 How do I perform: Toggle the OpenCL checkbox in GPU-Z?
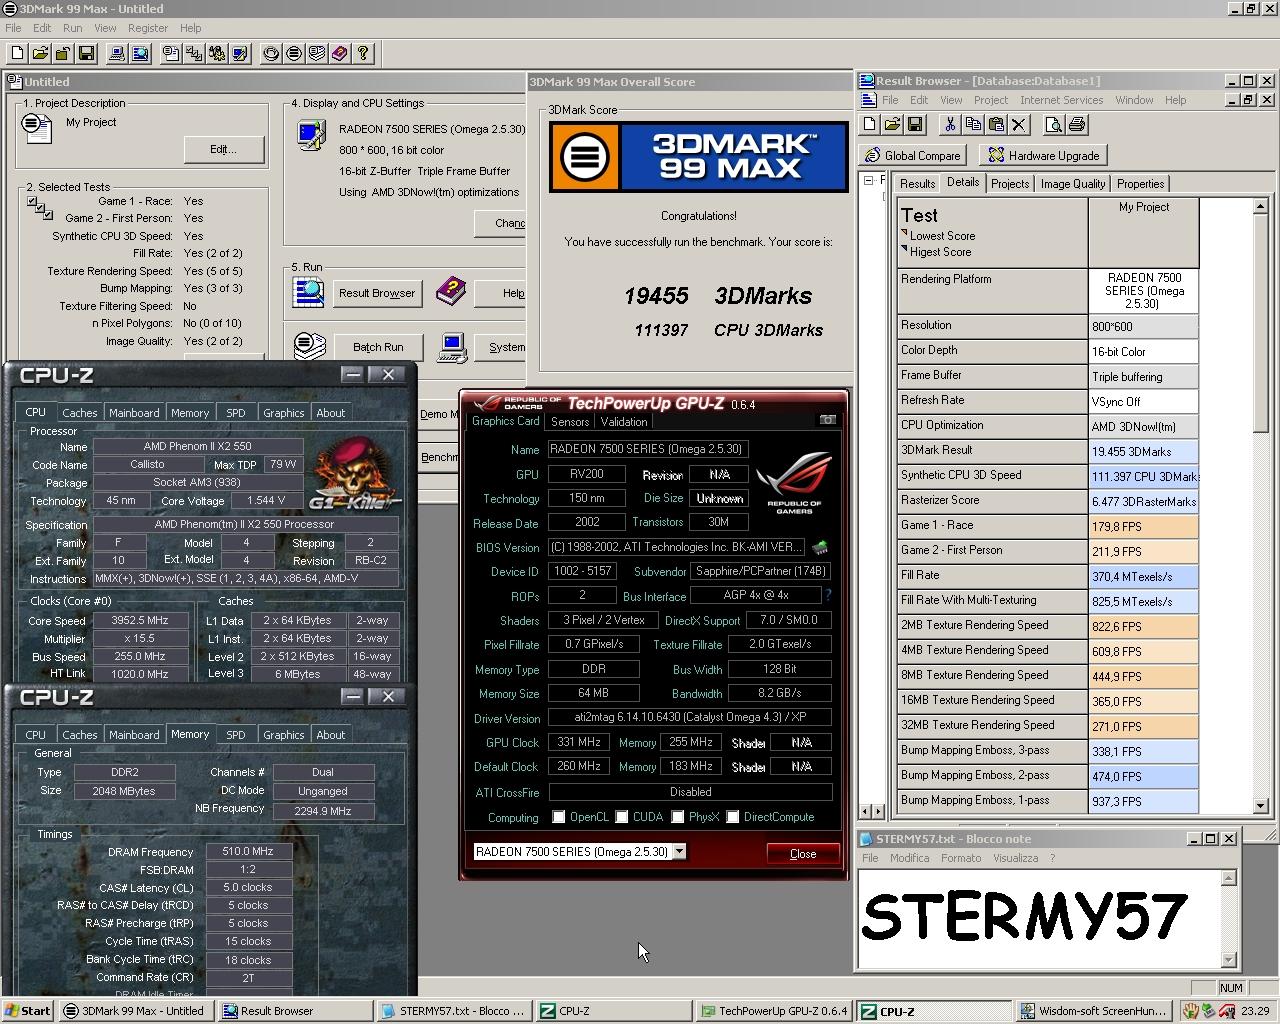tap(559, 817)
